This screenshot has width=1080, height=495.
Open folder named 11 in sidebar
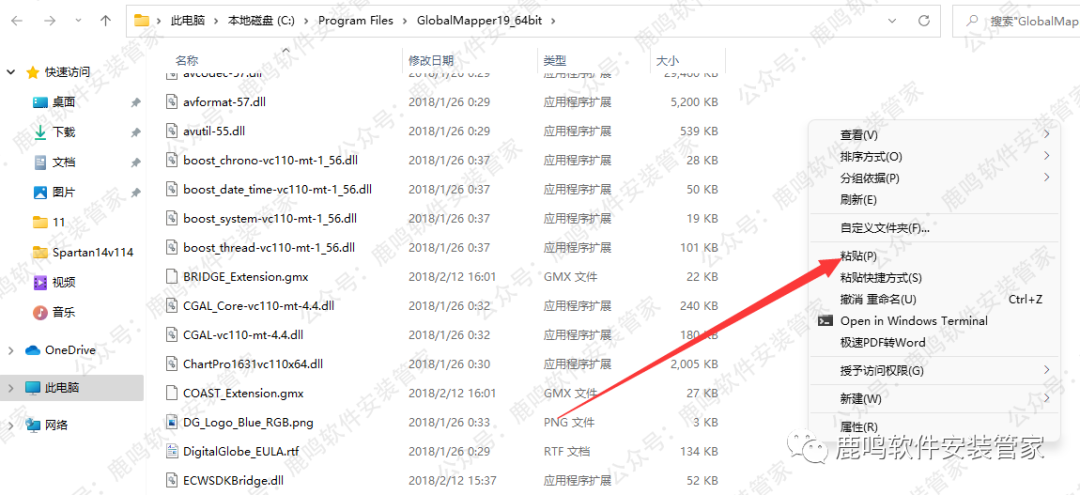(59, 222)
